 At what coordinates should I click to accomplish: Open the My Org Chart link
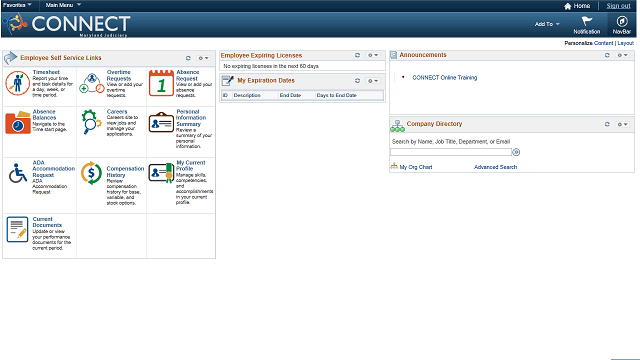click(416, 167)
